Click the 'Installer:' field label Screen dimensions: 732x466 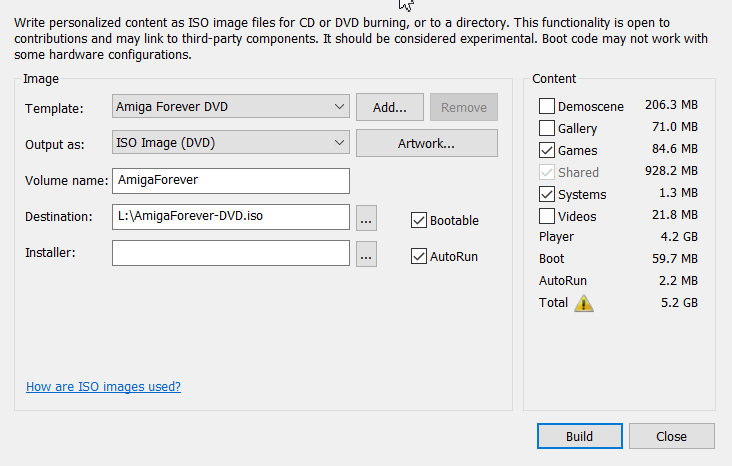50,253
